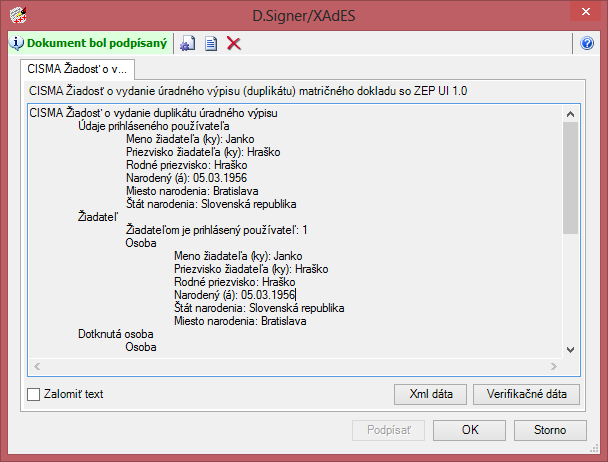The height and width of the screenshot is (462, 608).
Task: Click the info icon beside Dokument bol podpísaný
Action: pyautogui.click(x=17, y=43)
